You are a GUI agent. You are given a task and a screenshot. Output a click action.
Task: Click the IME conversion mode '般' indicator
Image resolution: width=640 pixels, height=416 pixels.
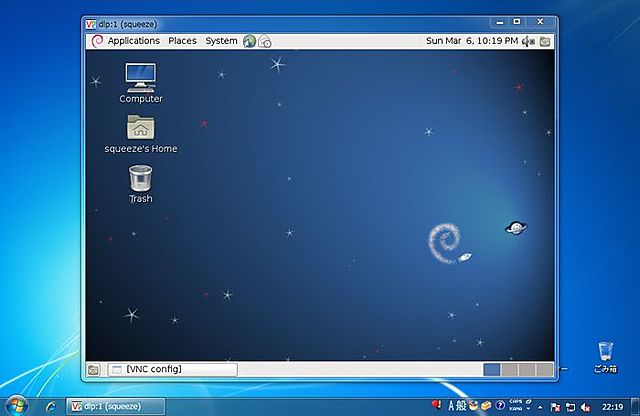click(x=461, y=406)
